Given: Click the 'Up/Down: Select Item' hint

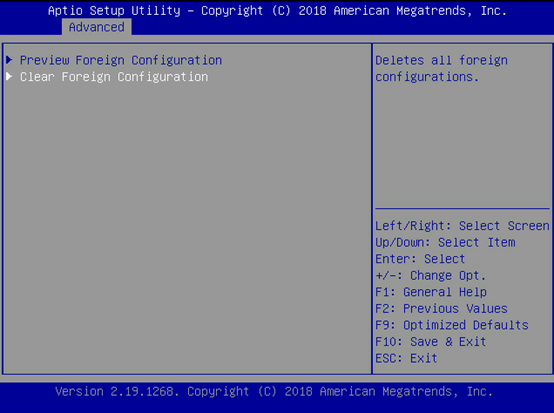Looking at the screenshot, I should point(445,242).
